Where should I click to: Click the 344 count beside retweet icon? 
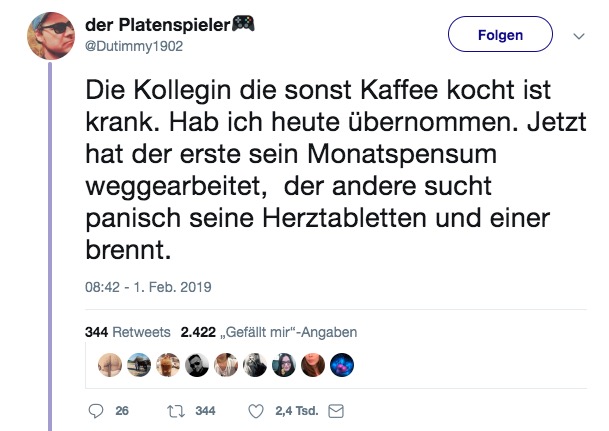[x=205, y=411]
